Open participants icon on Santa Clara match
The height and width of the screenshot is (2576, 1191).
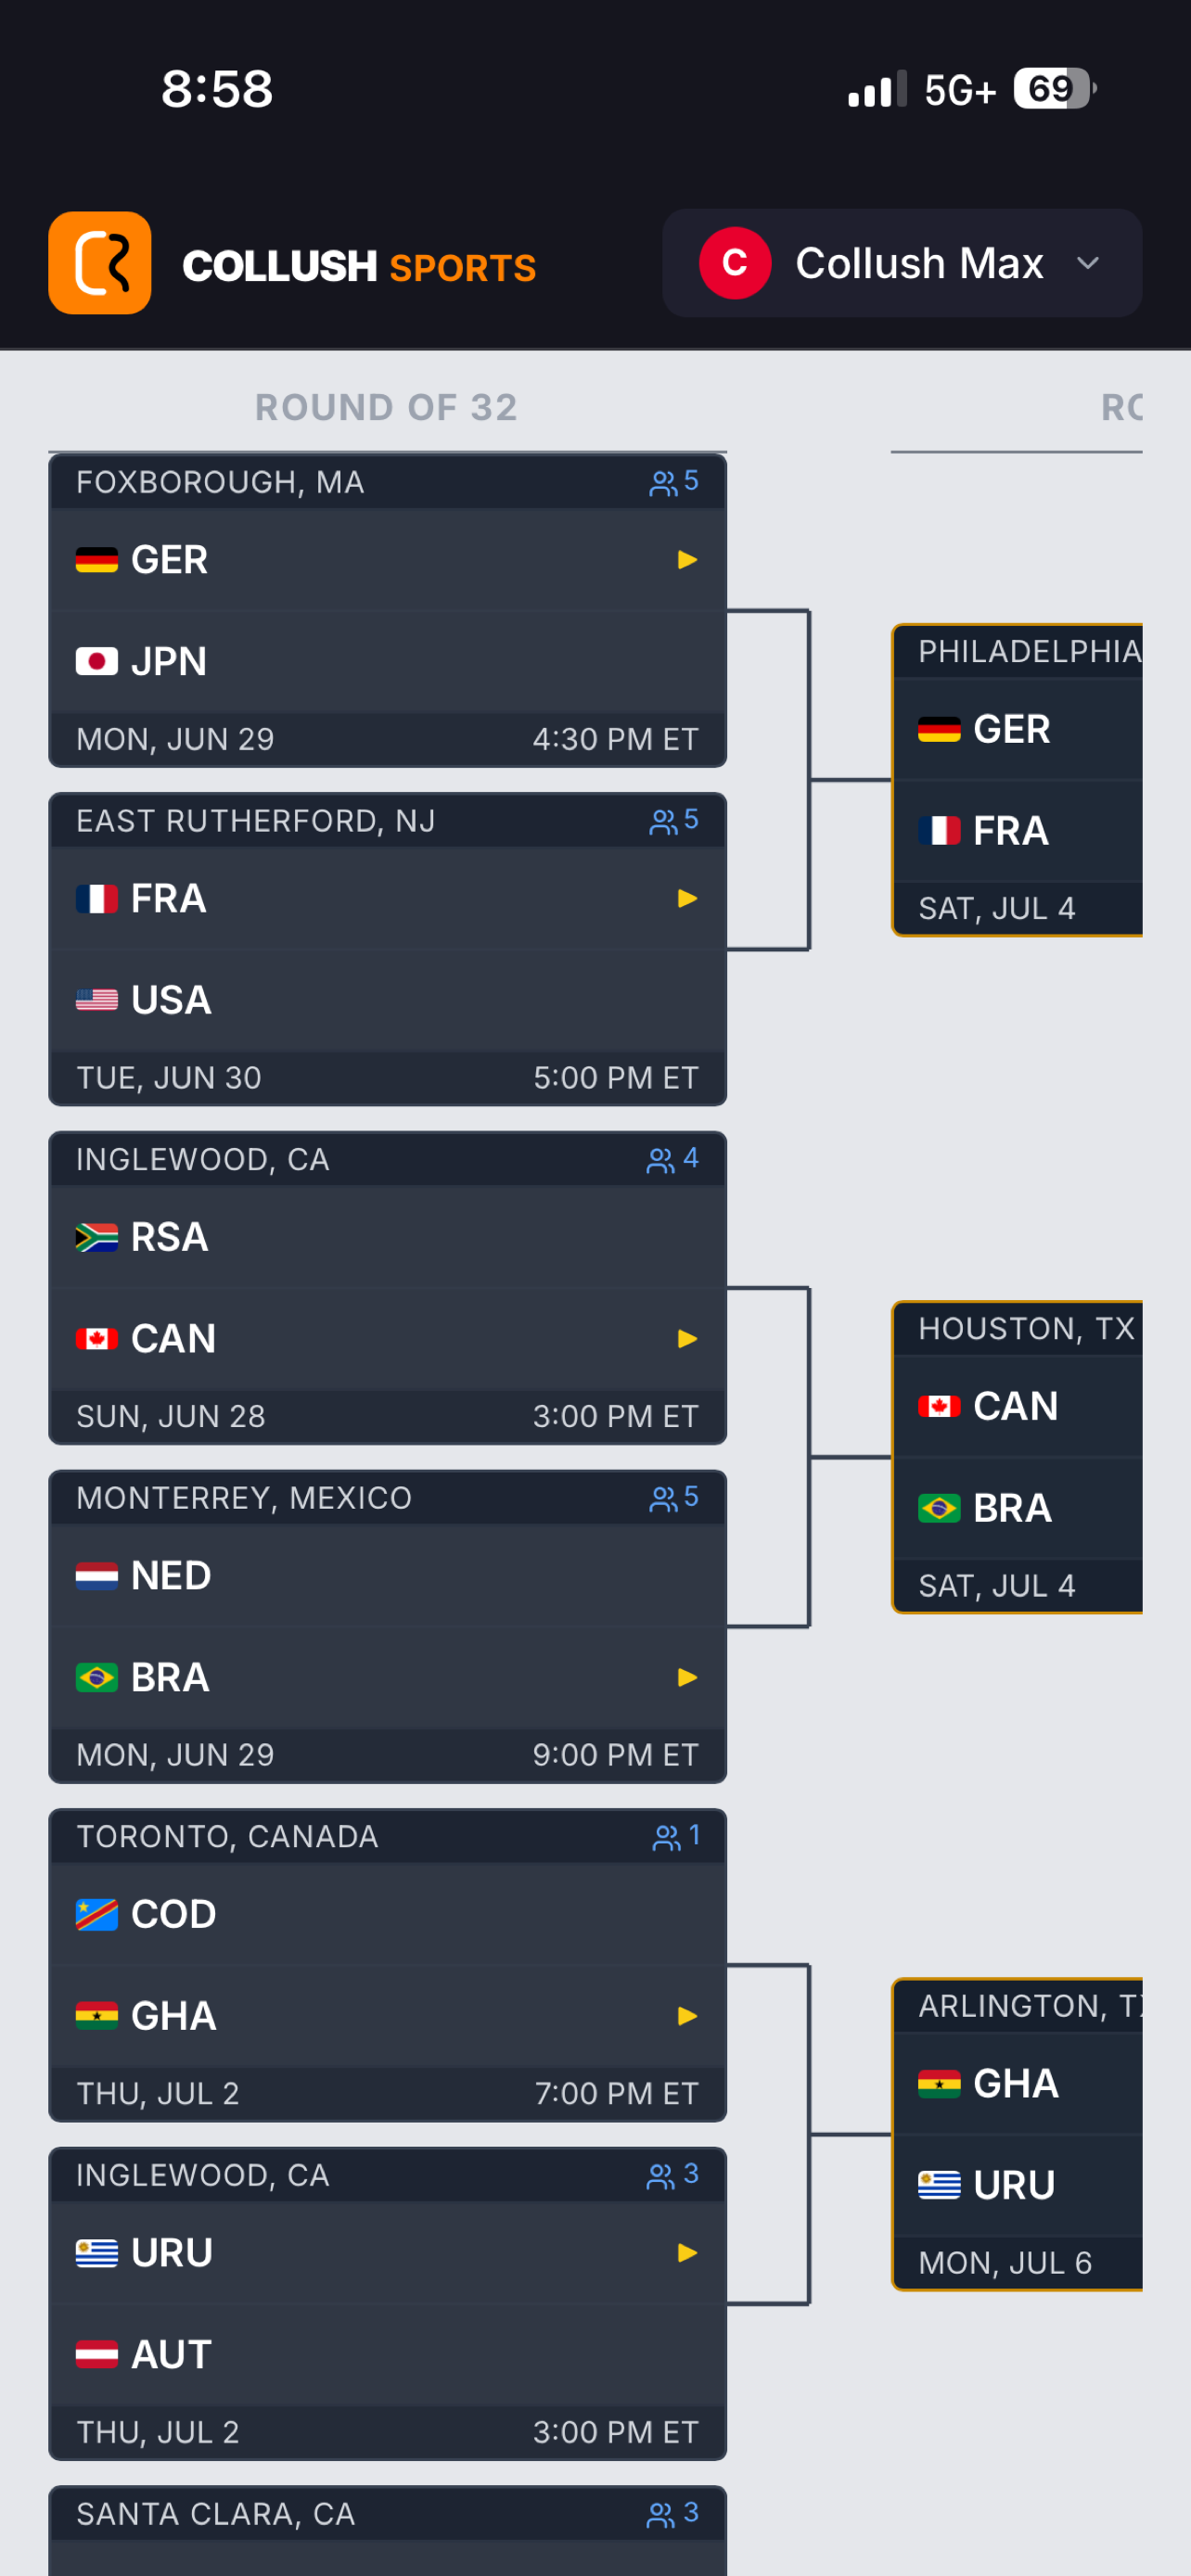pos(660,2513)
